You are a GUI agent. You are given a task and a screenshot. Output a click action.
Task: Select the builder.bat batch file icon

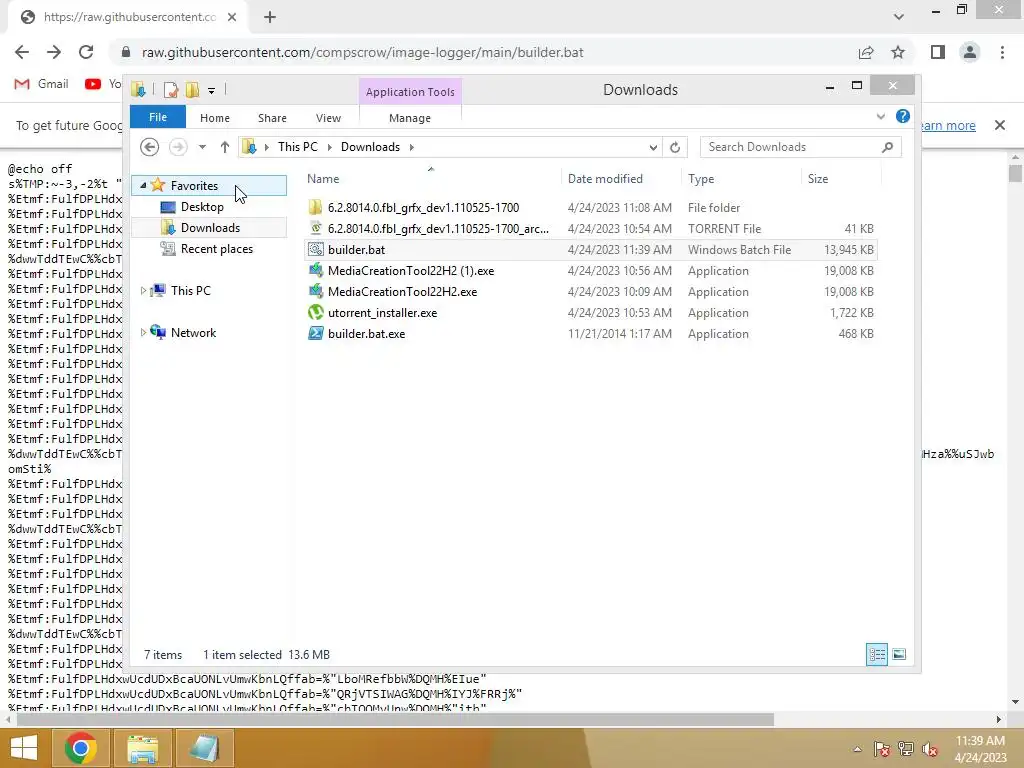coord(315,249)
